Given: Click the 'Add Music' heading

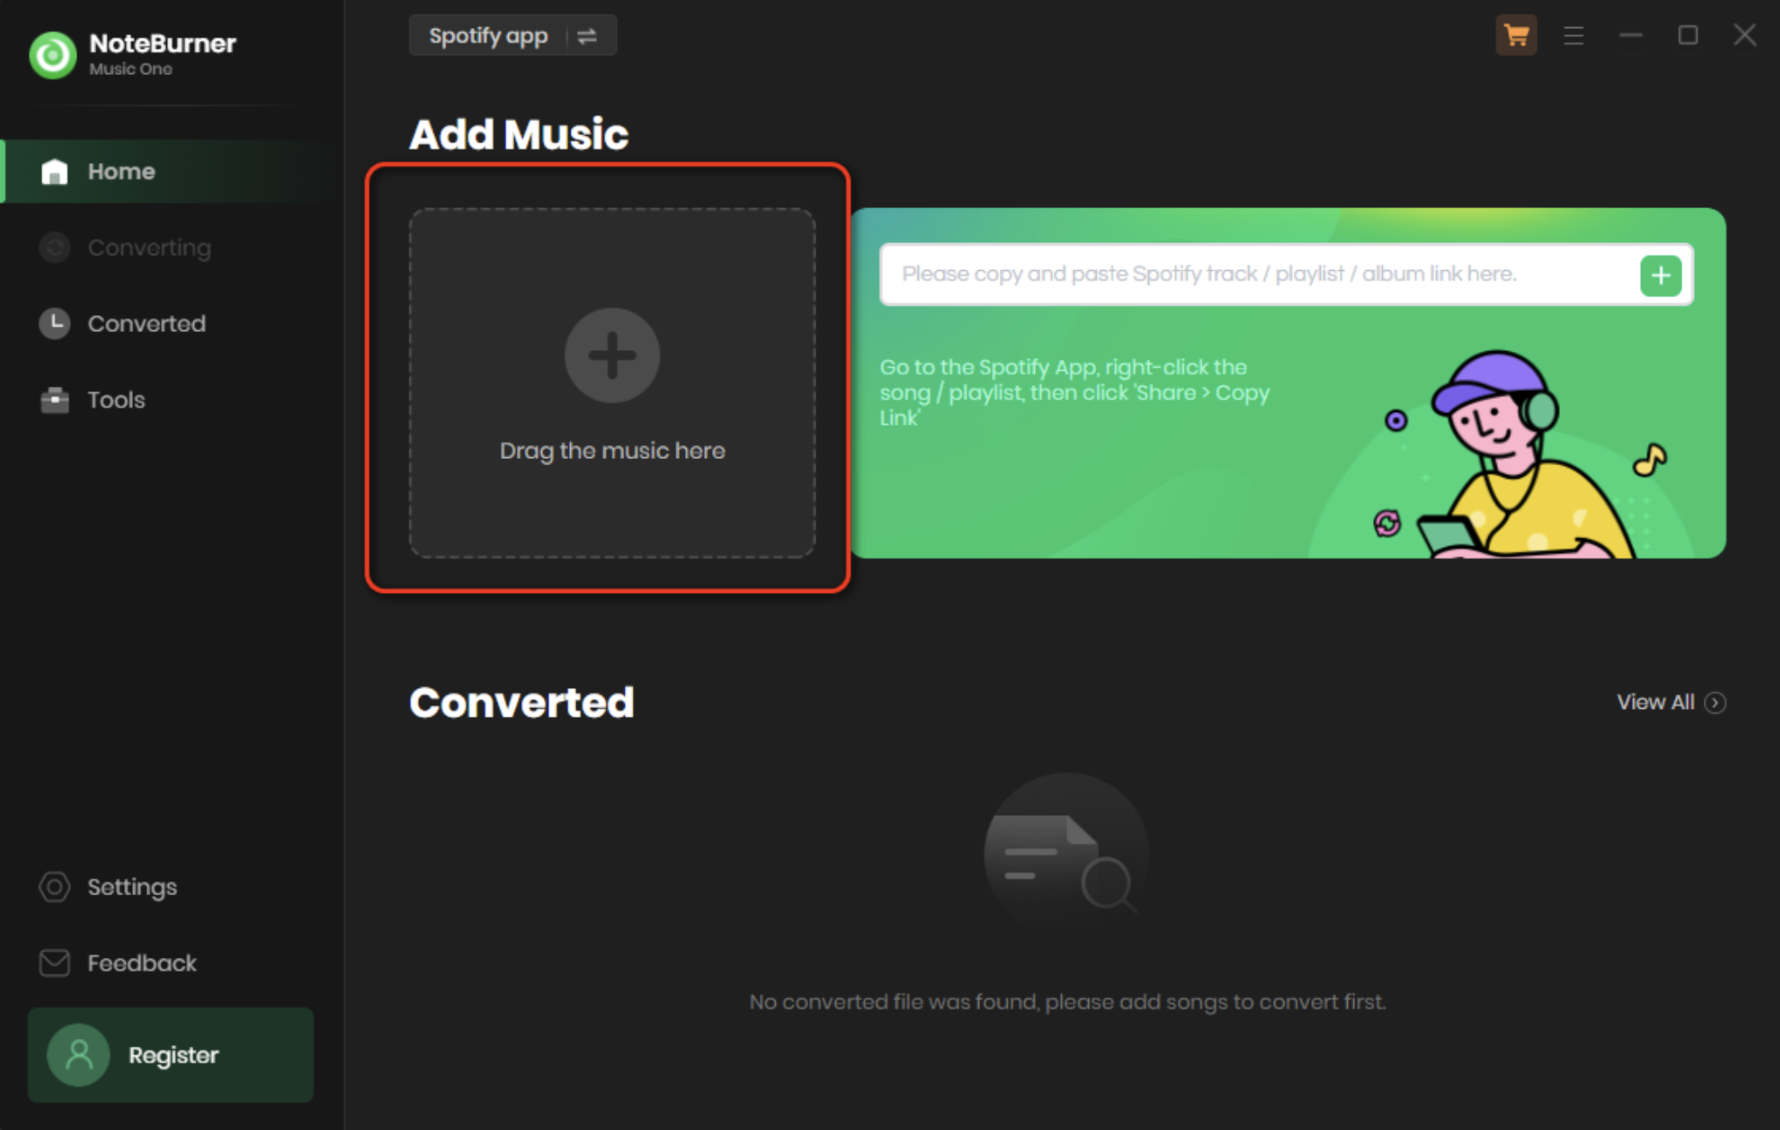Looking at the screenshot, I should point(519,134).
